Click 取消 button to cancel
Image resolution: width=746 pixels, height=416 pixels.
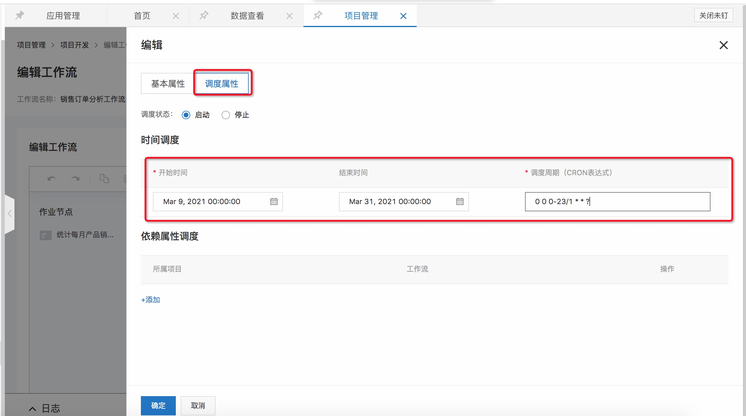pyautogui.click(x=198, y=406)
